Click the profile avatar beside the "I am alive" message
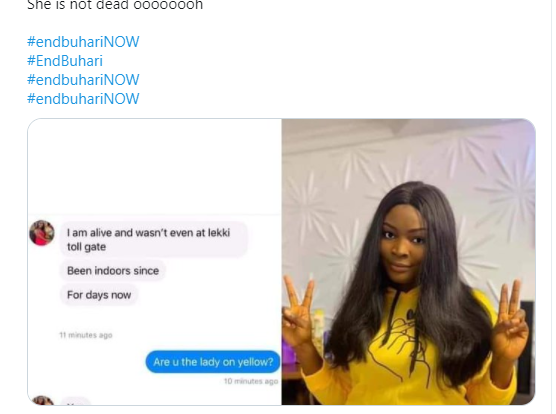556x414 pixels. [x=42, y=233]
